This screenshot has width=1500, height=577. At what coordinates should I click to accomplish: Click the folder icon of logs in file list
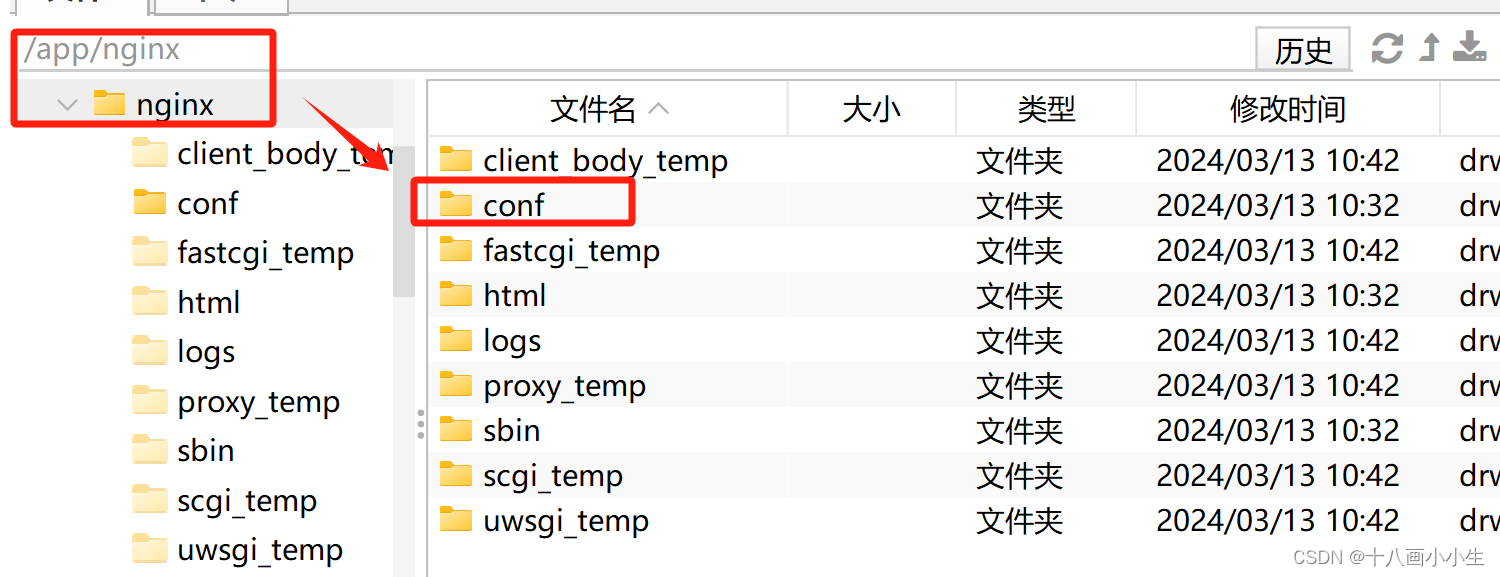[x=456, y=339]
